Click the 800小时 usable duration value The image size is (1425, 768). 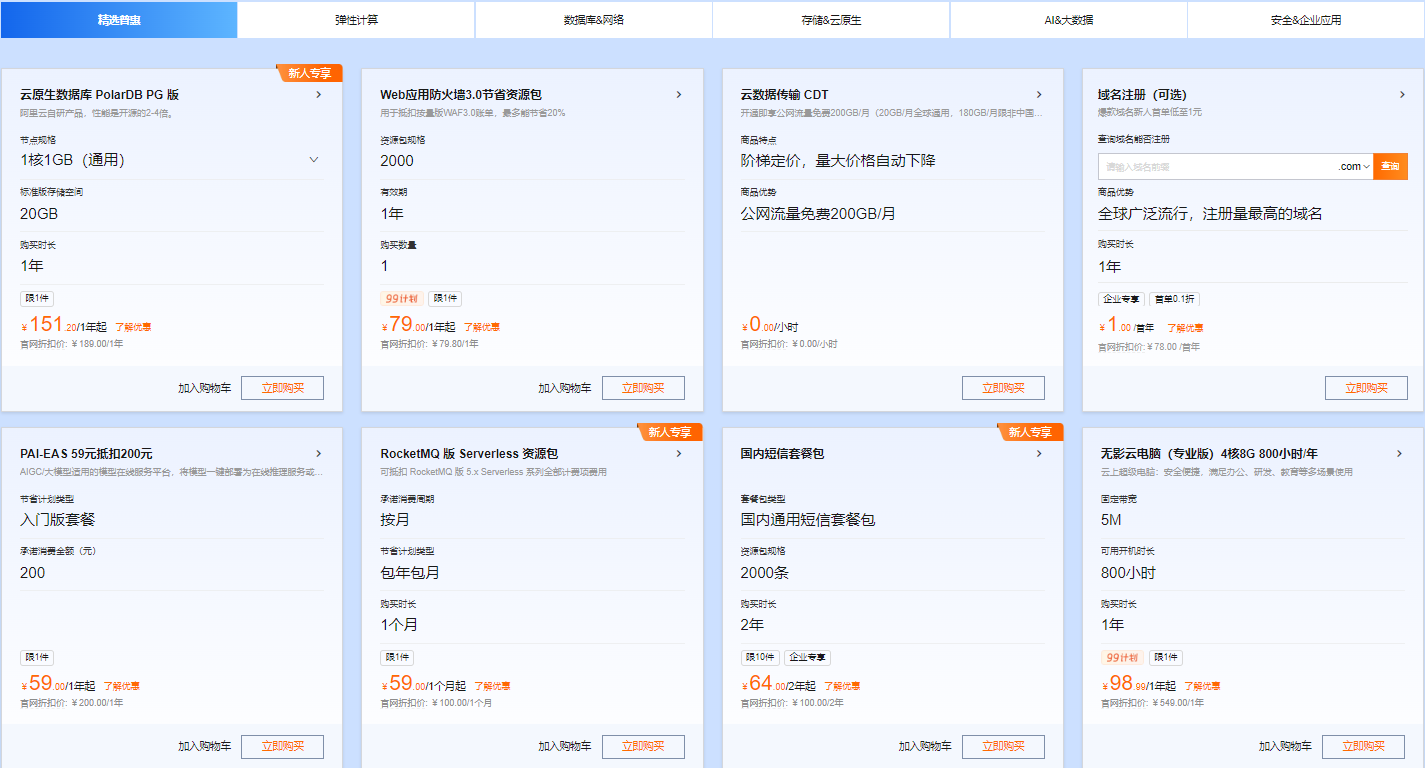tap(1128, 573)
